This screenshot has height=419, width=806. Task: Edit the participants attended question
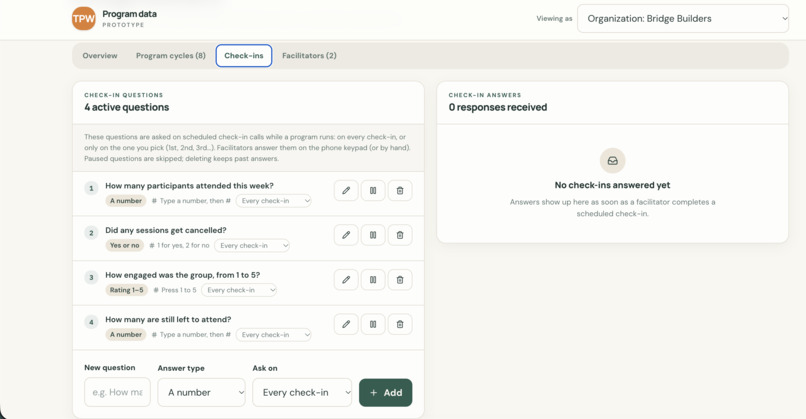point(346,191)
